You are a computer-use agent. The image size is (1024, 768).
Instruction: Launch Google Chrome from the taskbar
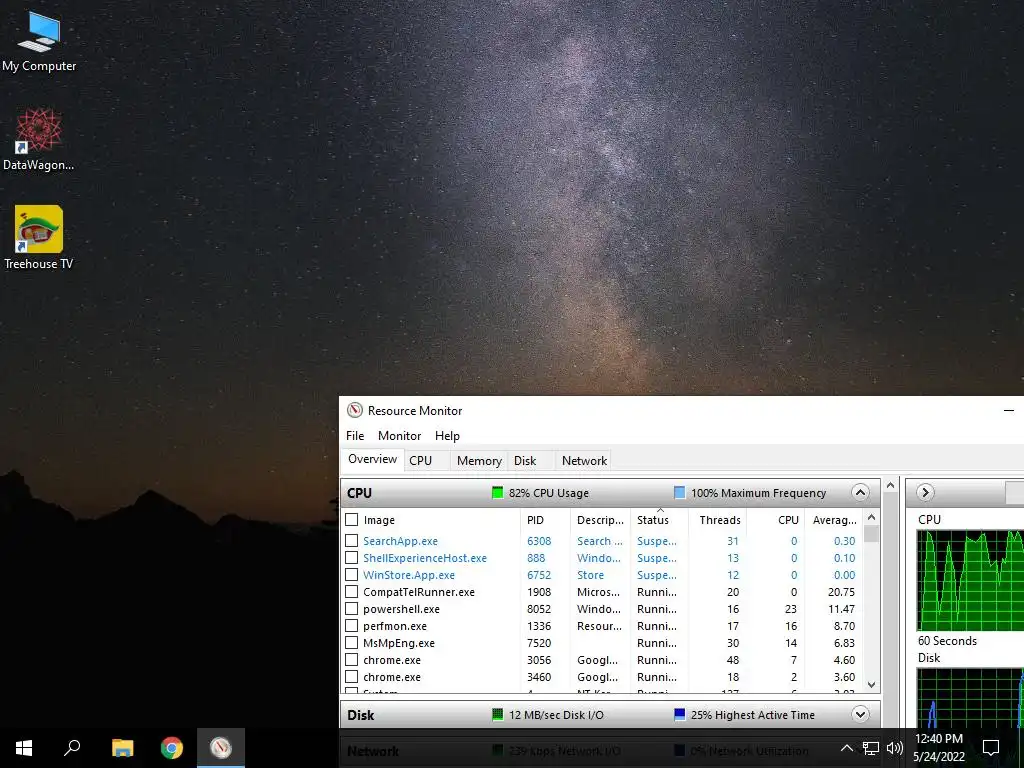172,748
